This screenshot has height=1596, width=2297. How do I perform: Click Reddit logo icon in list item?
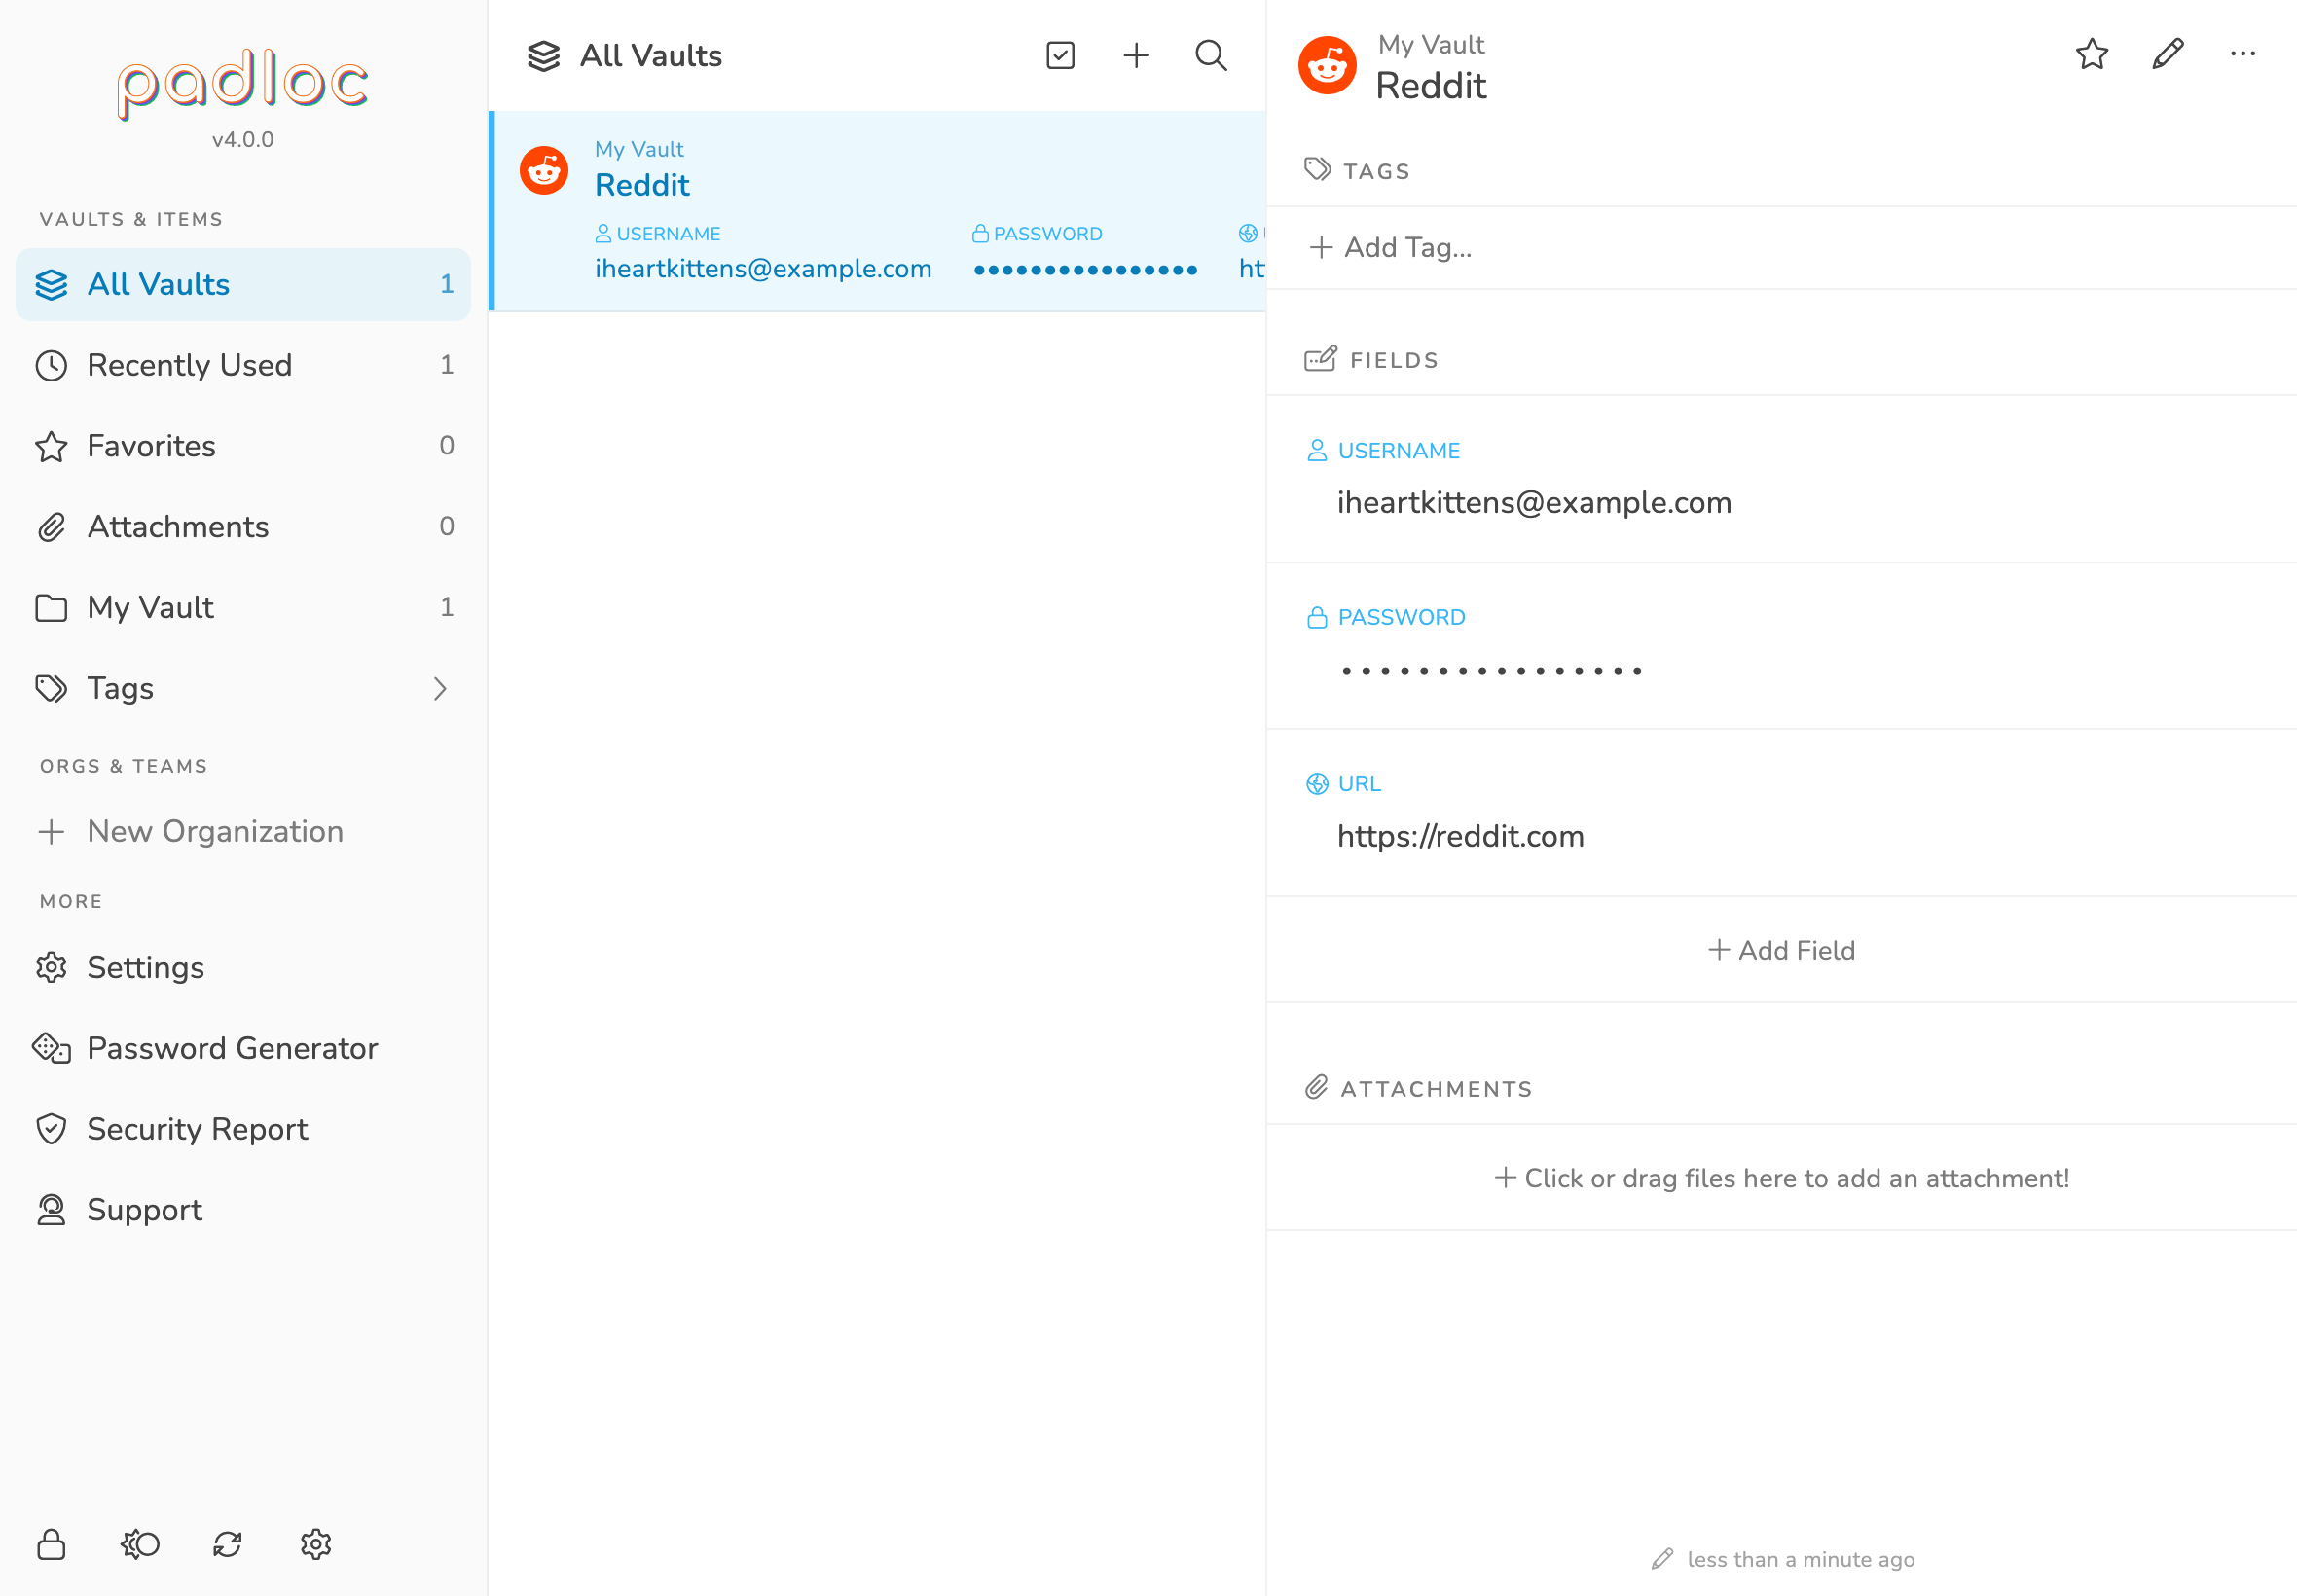tap(544, 170)
